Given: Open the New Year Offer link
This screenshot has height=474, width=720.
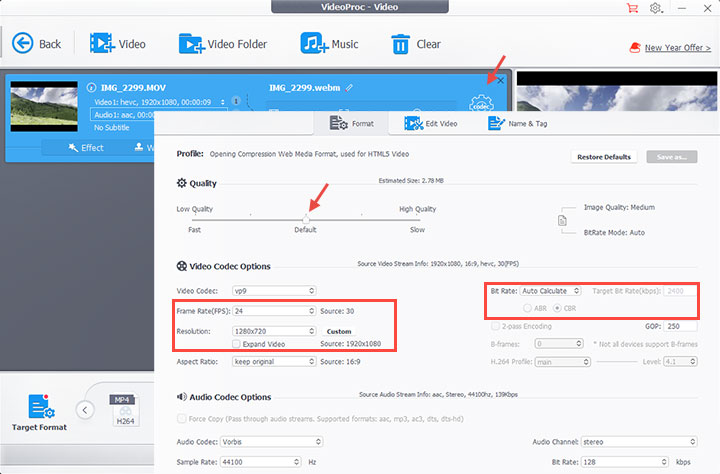Looking at the screenshot, I should click(x=678, y=48).
